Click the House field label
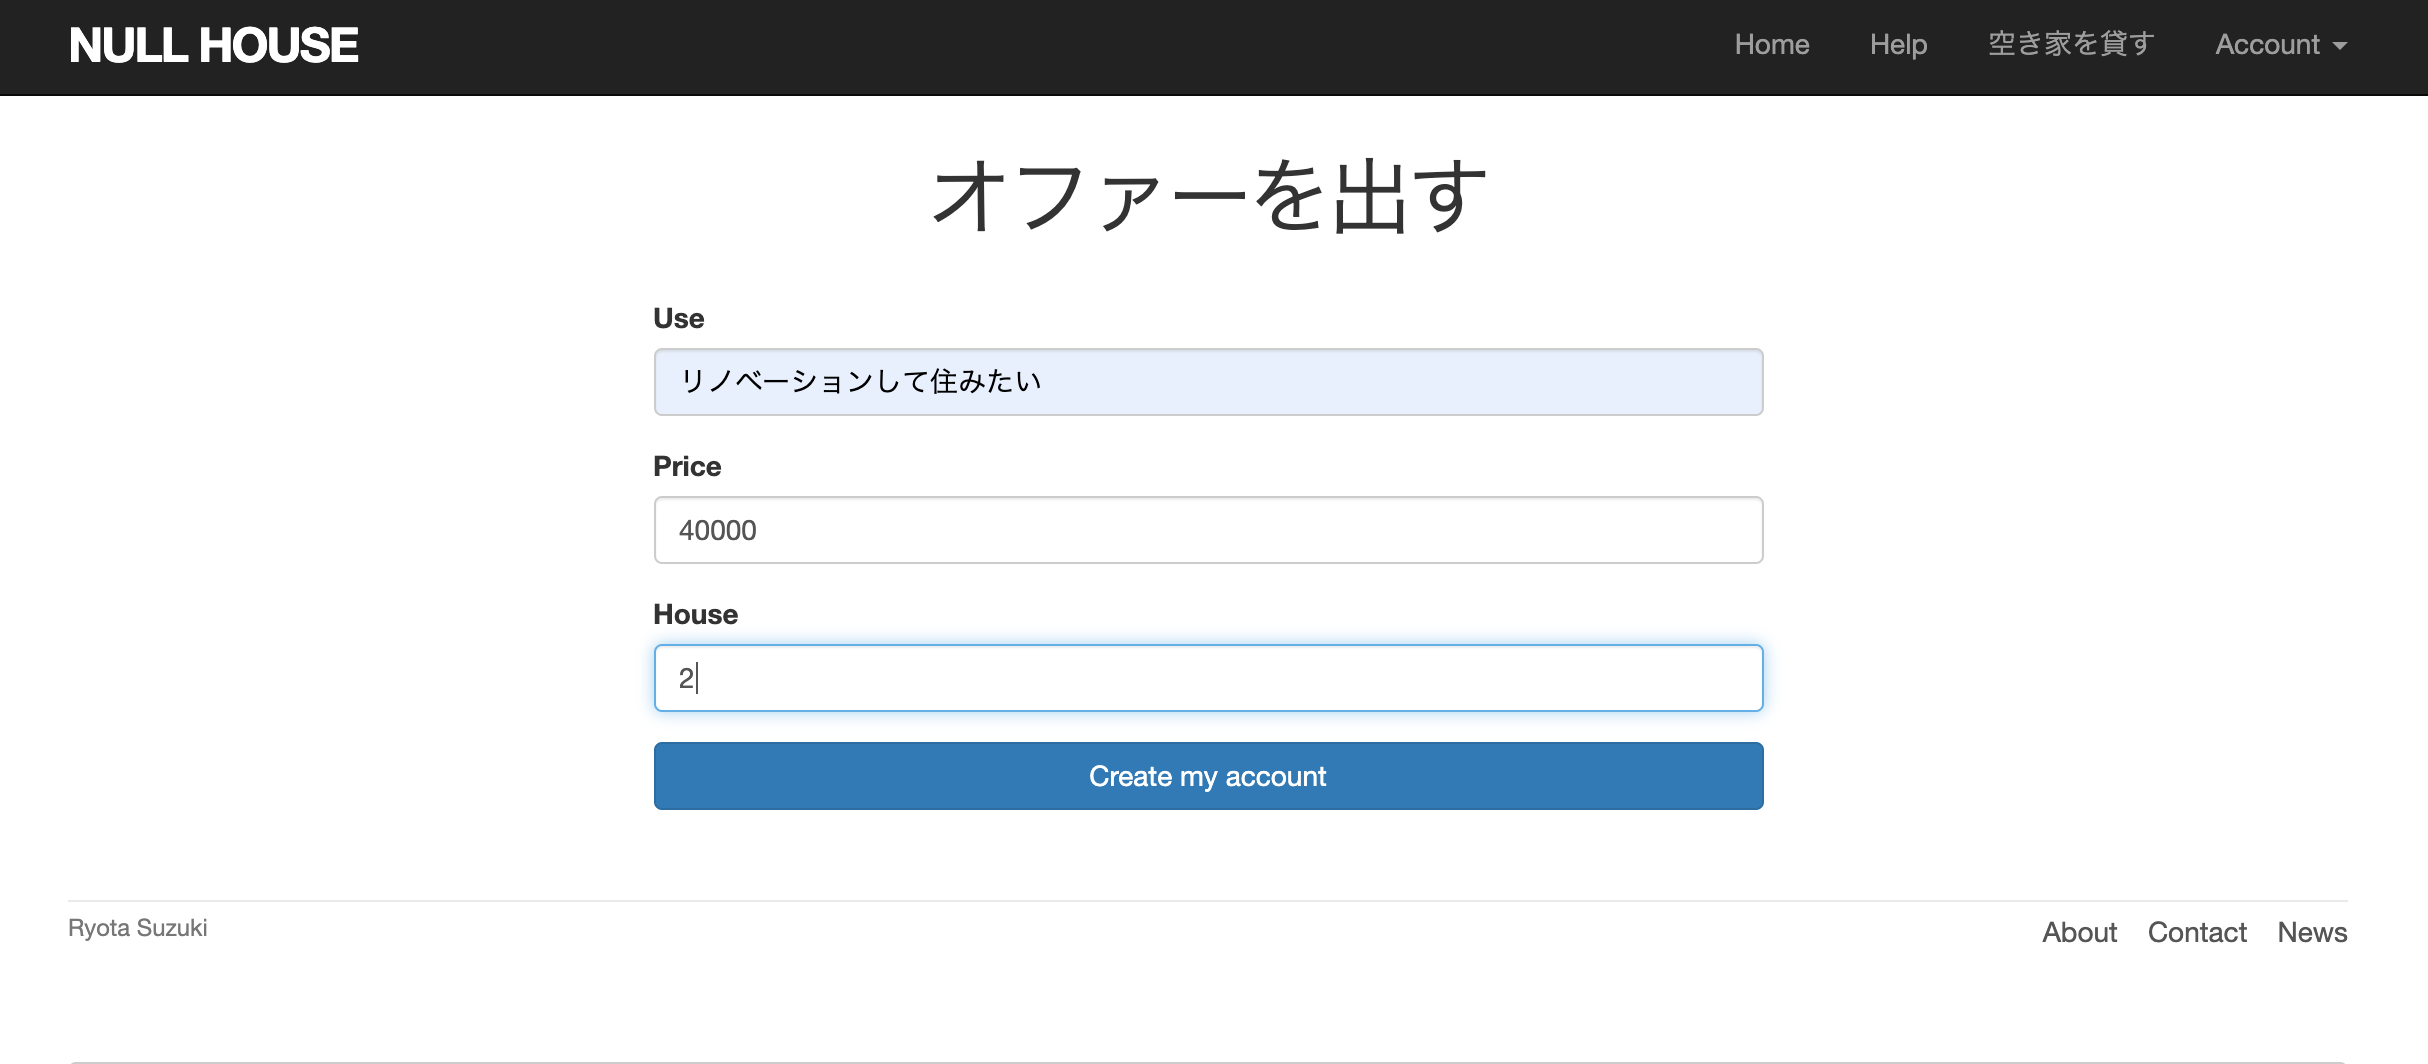The width and height of the screenshot is (2428, 1064). 695,614
